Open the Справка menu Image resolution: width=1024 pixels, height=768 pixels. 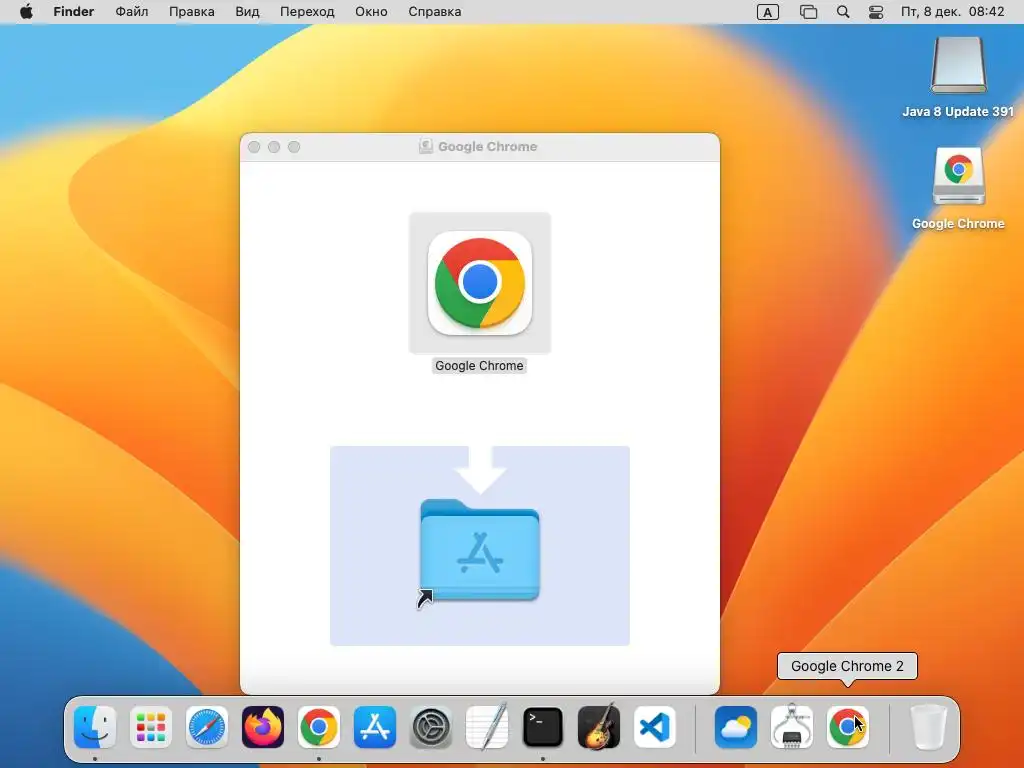coord(434,12)
